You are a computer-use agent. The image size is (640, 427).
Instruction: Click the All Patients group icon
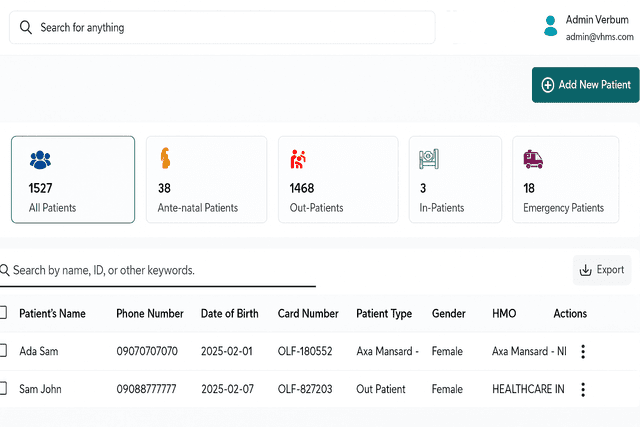[40, 159]
